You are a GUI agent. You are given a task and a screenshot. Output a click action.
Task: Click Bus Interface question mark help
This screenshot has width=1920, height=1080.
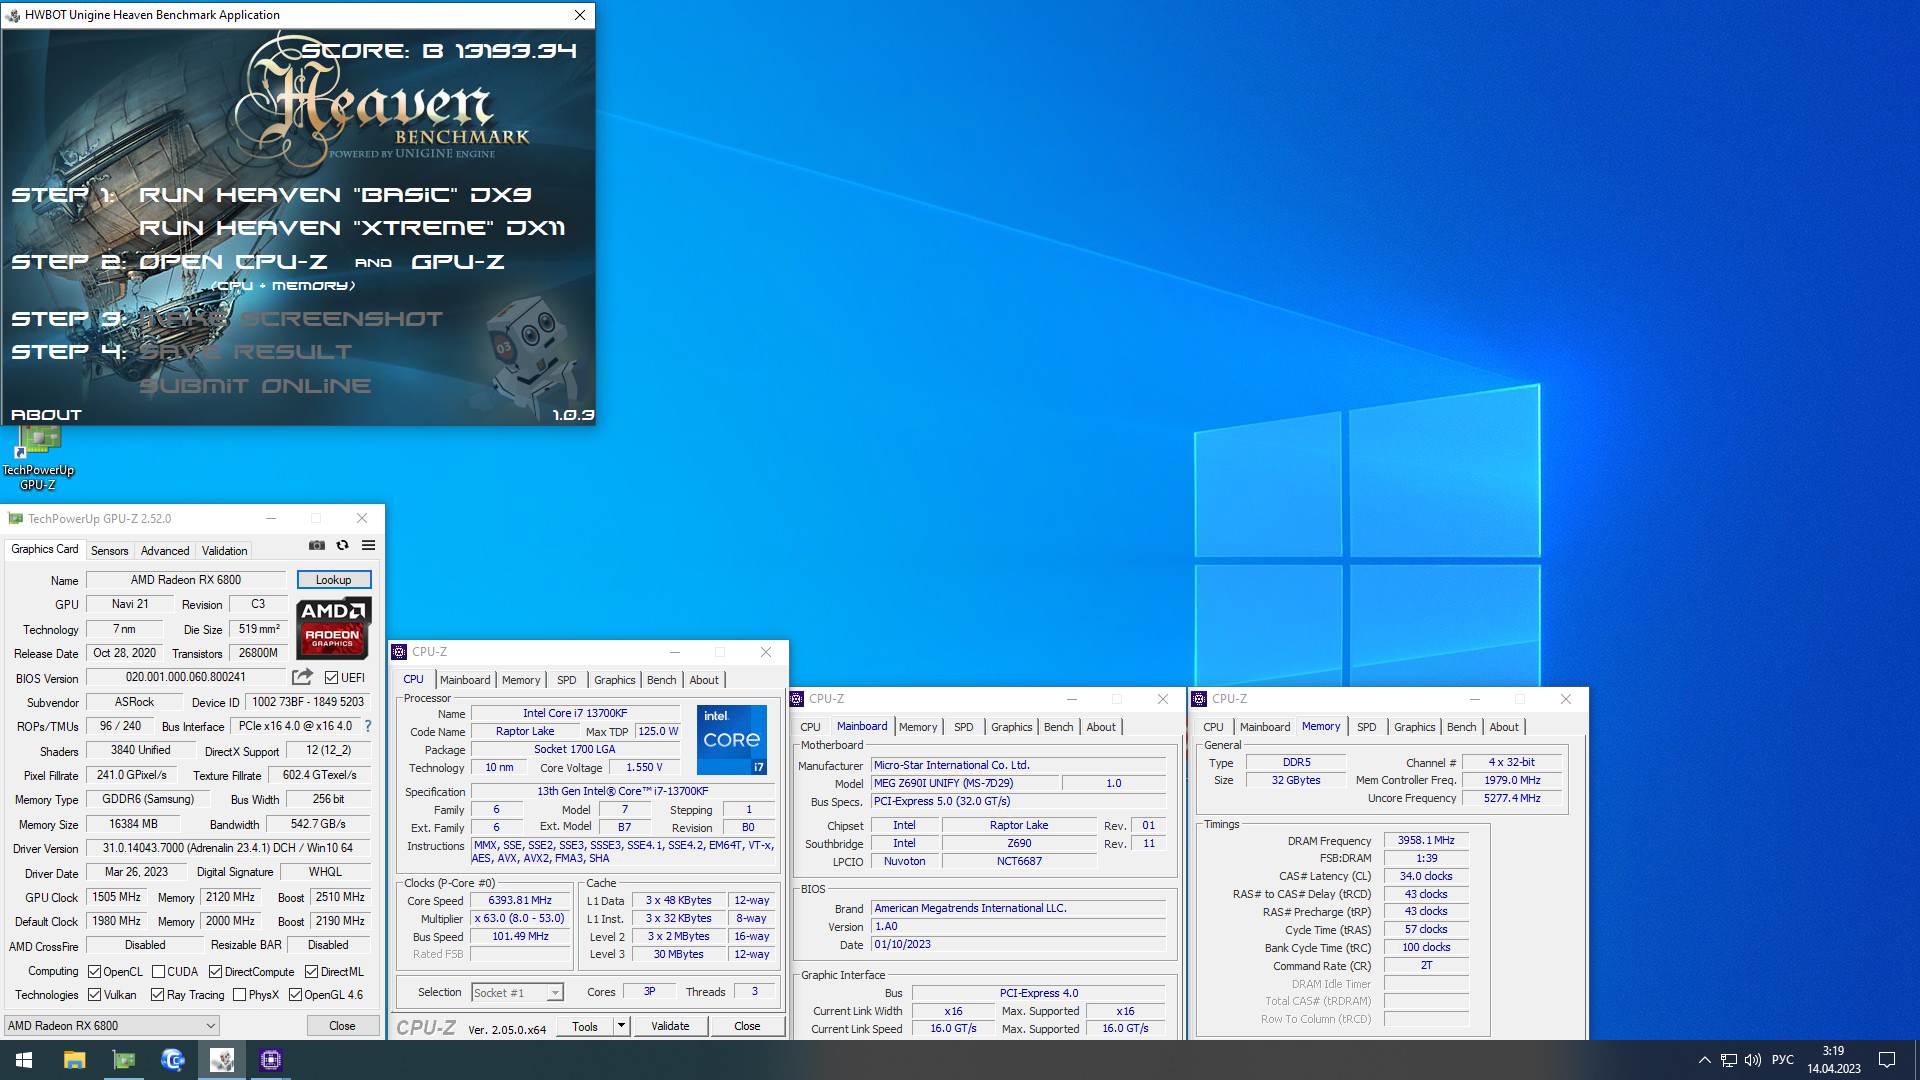tap(367, 726)
